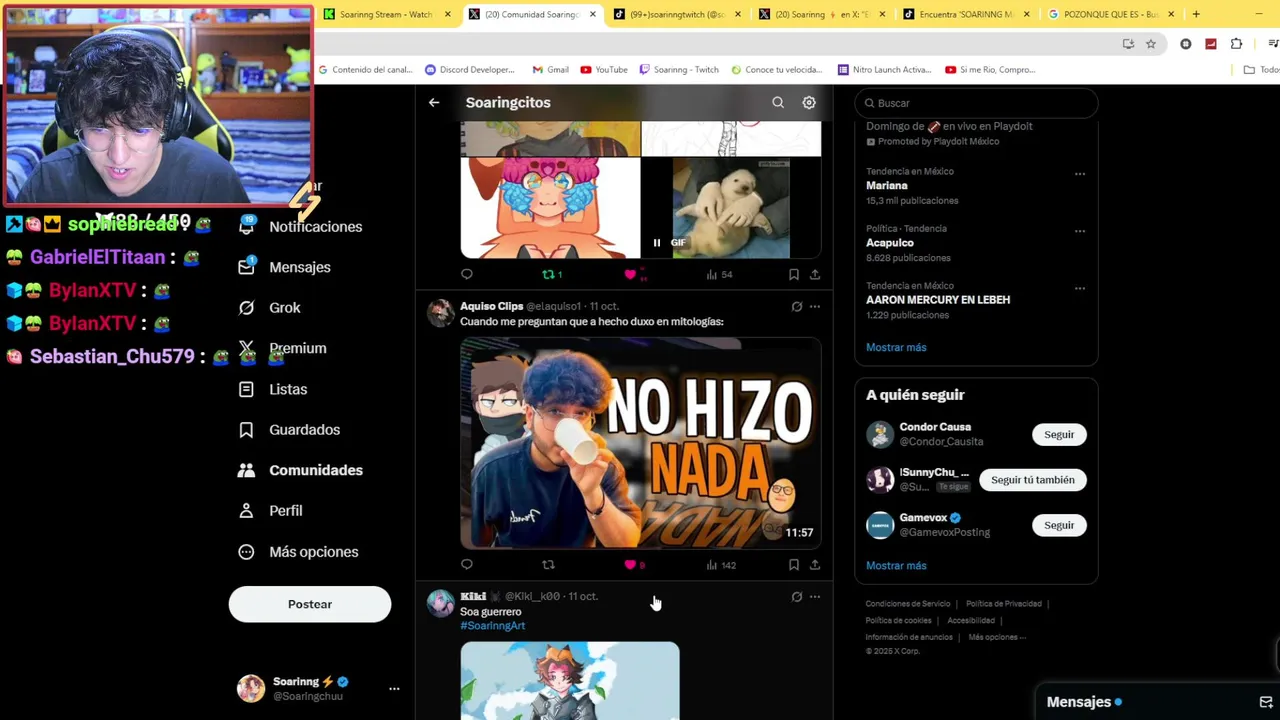
Task: Undo the retweet on the dog GIF post
Action: [551, 274]
